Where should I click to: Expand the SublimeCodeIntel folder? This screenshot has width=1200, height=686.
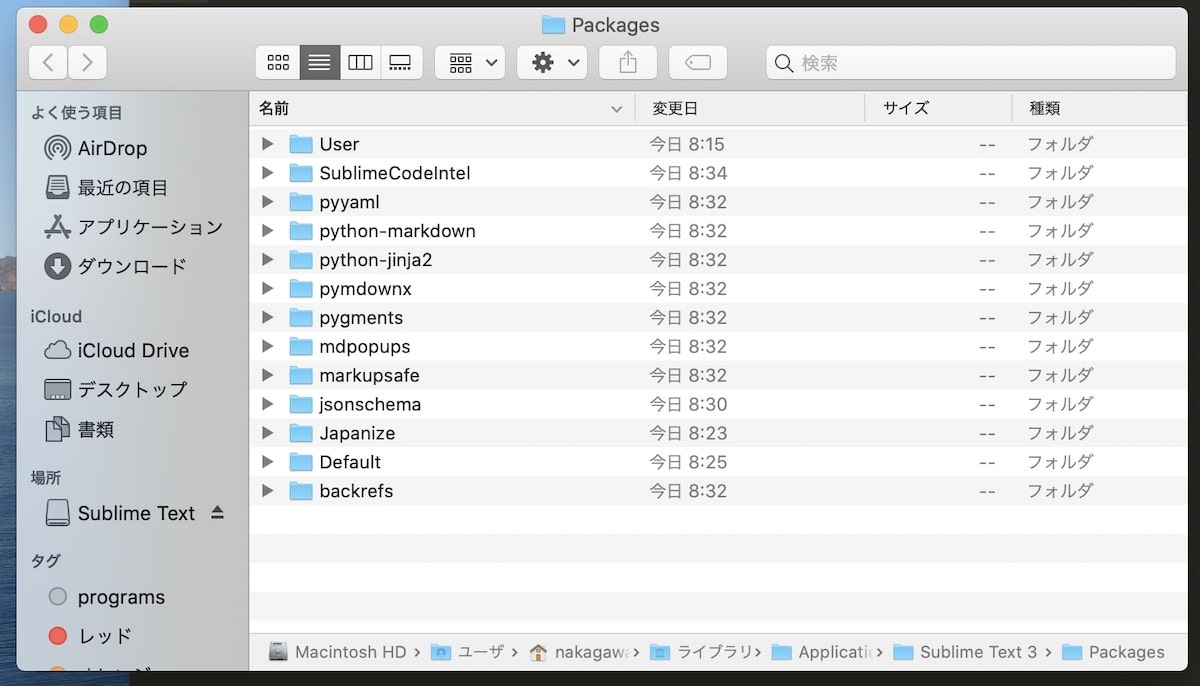point(267,173)
